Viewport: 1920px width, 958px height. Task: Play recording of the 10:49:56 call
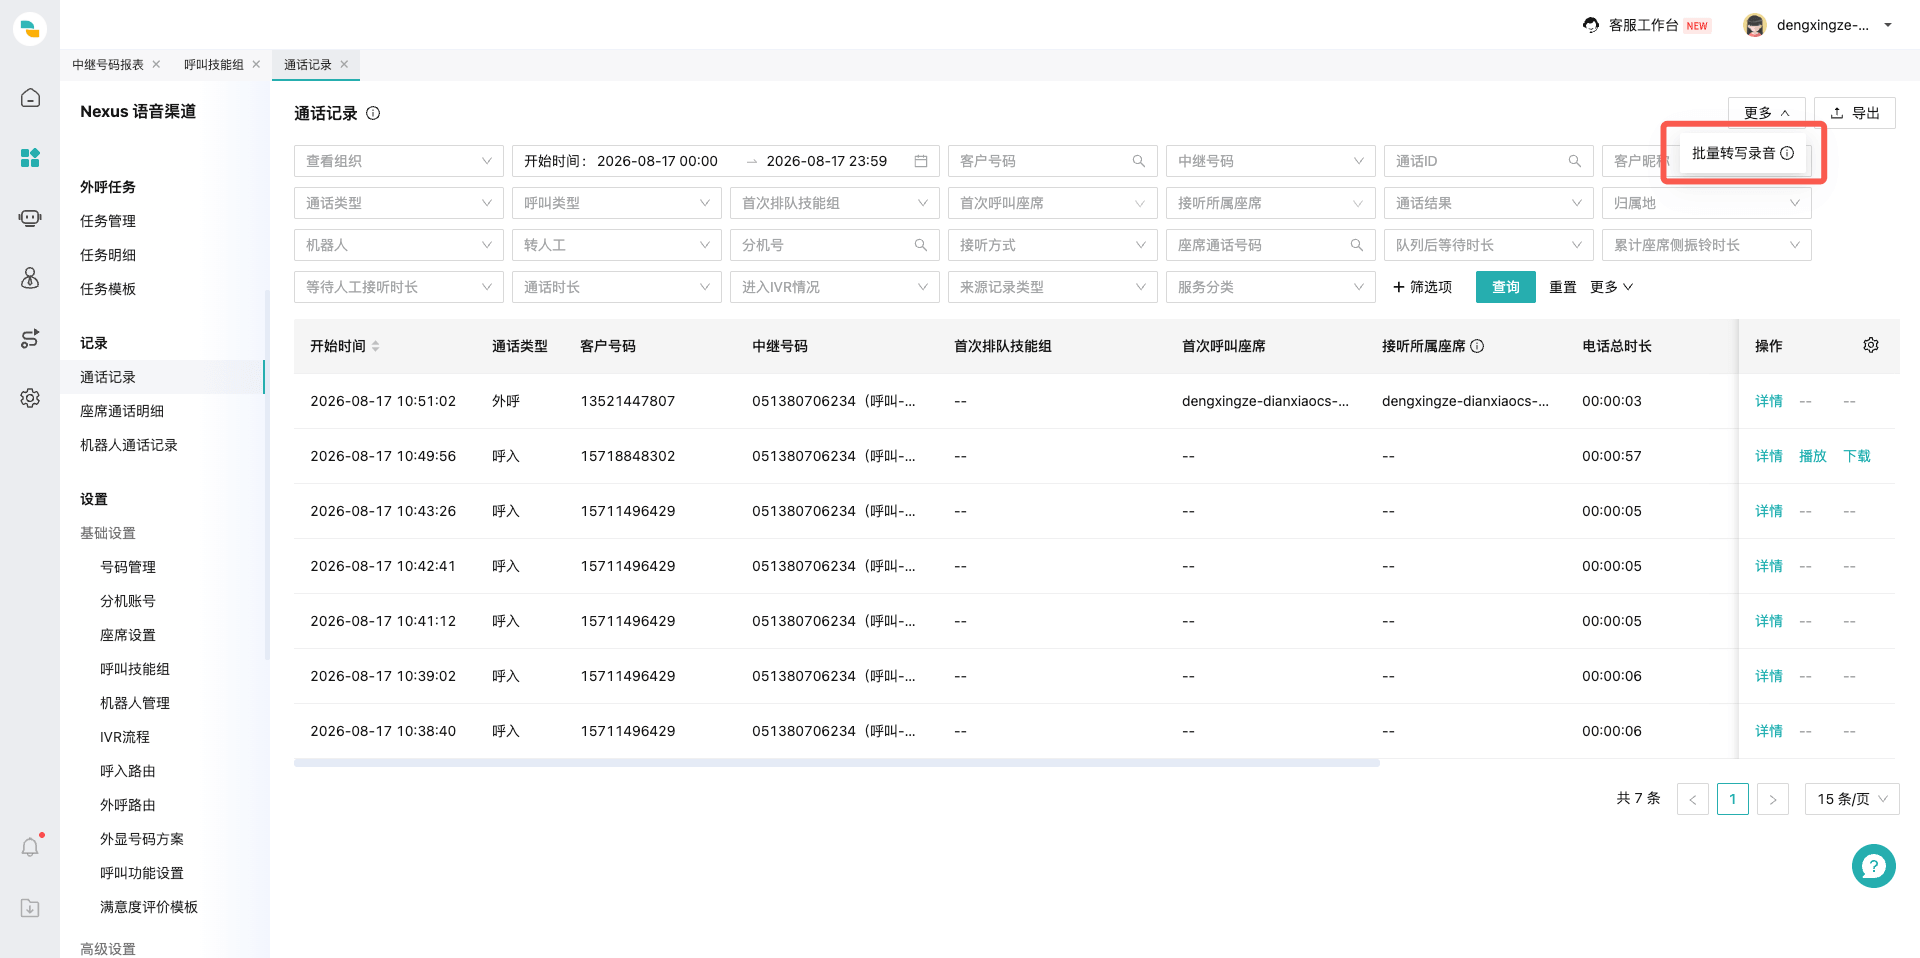(1813, 456)
